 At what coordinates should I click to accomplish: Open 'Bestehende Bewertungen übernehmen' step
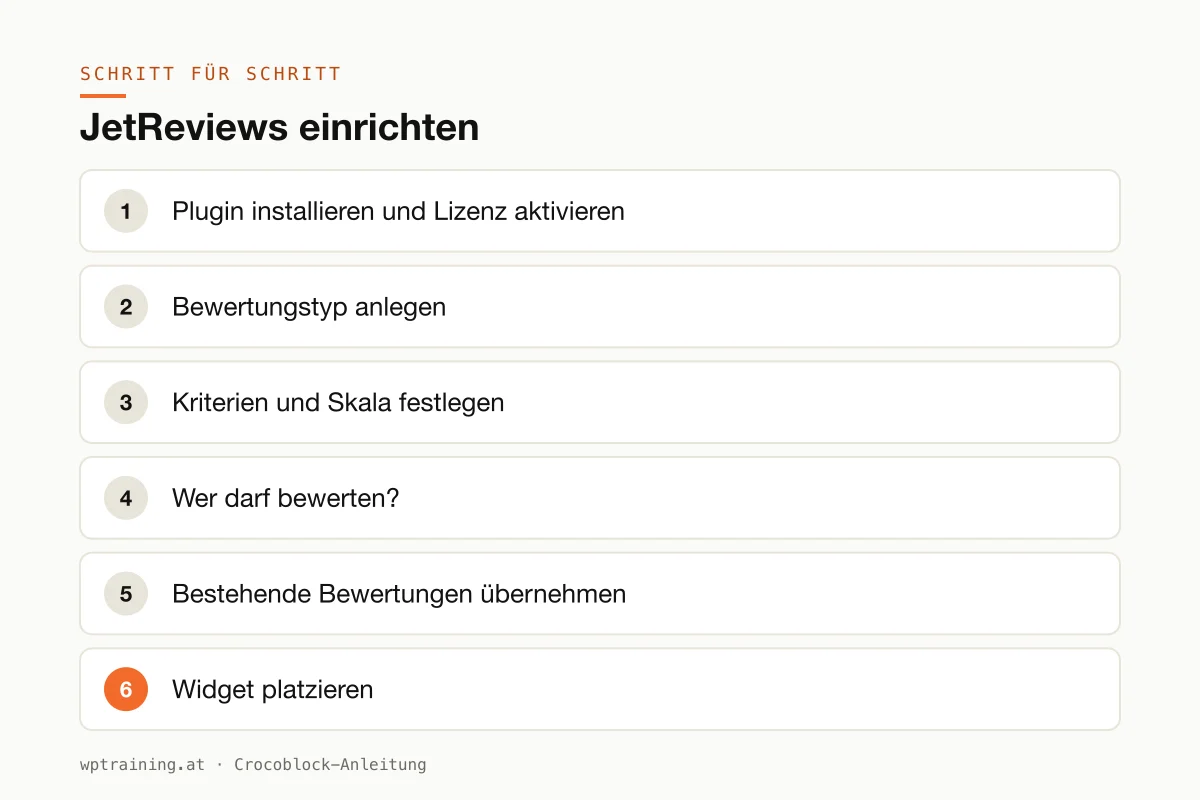pos(600,593)
